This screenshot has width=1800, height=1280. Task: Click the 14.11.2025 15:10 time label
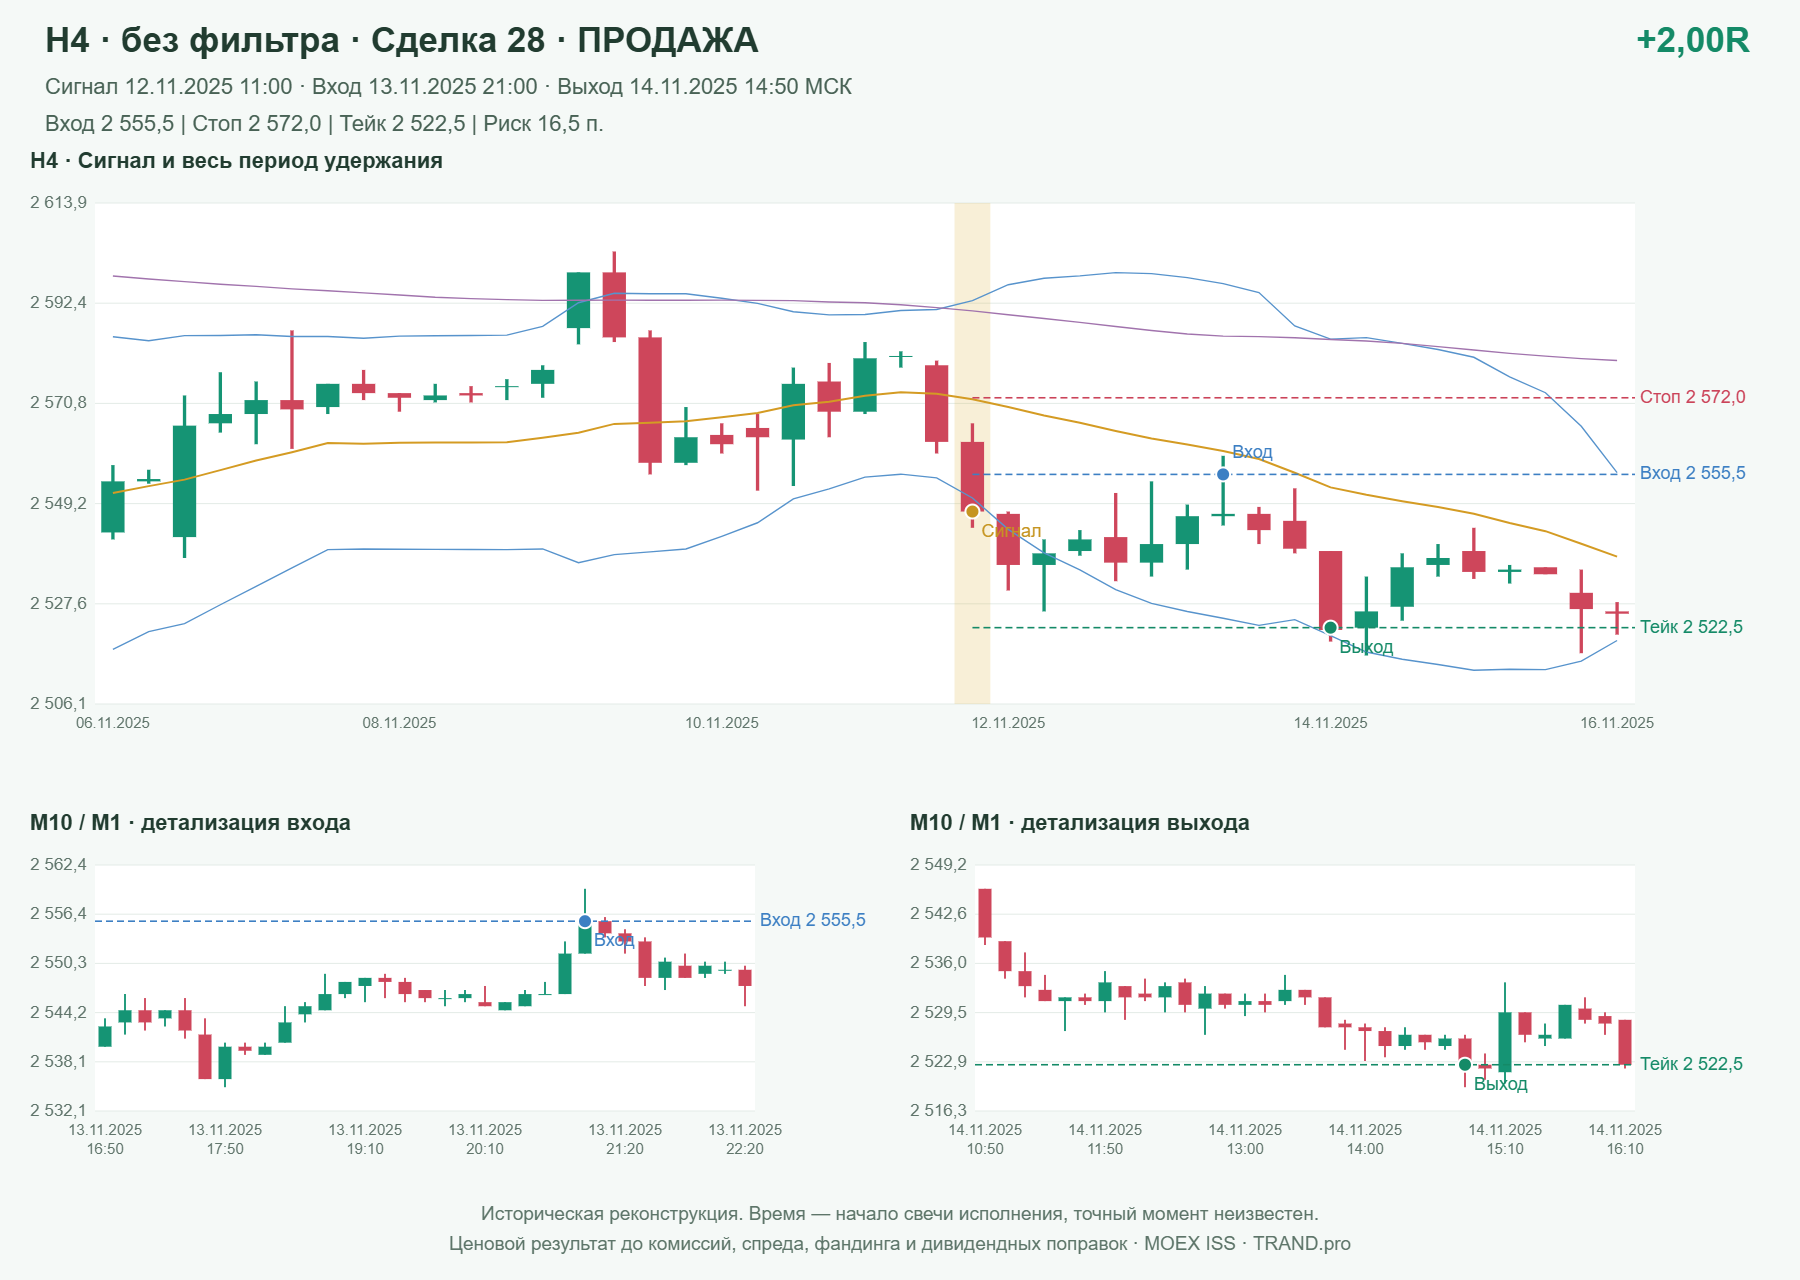(1505, 1139)
